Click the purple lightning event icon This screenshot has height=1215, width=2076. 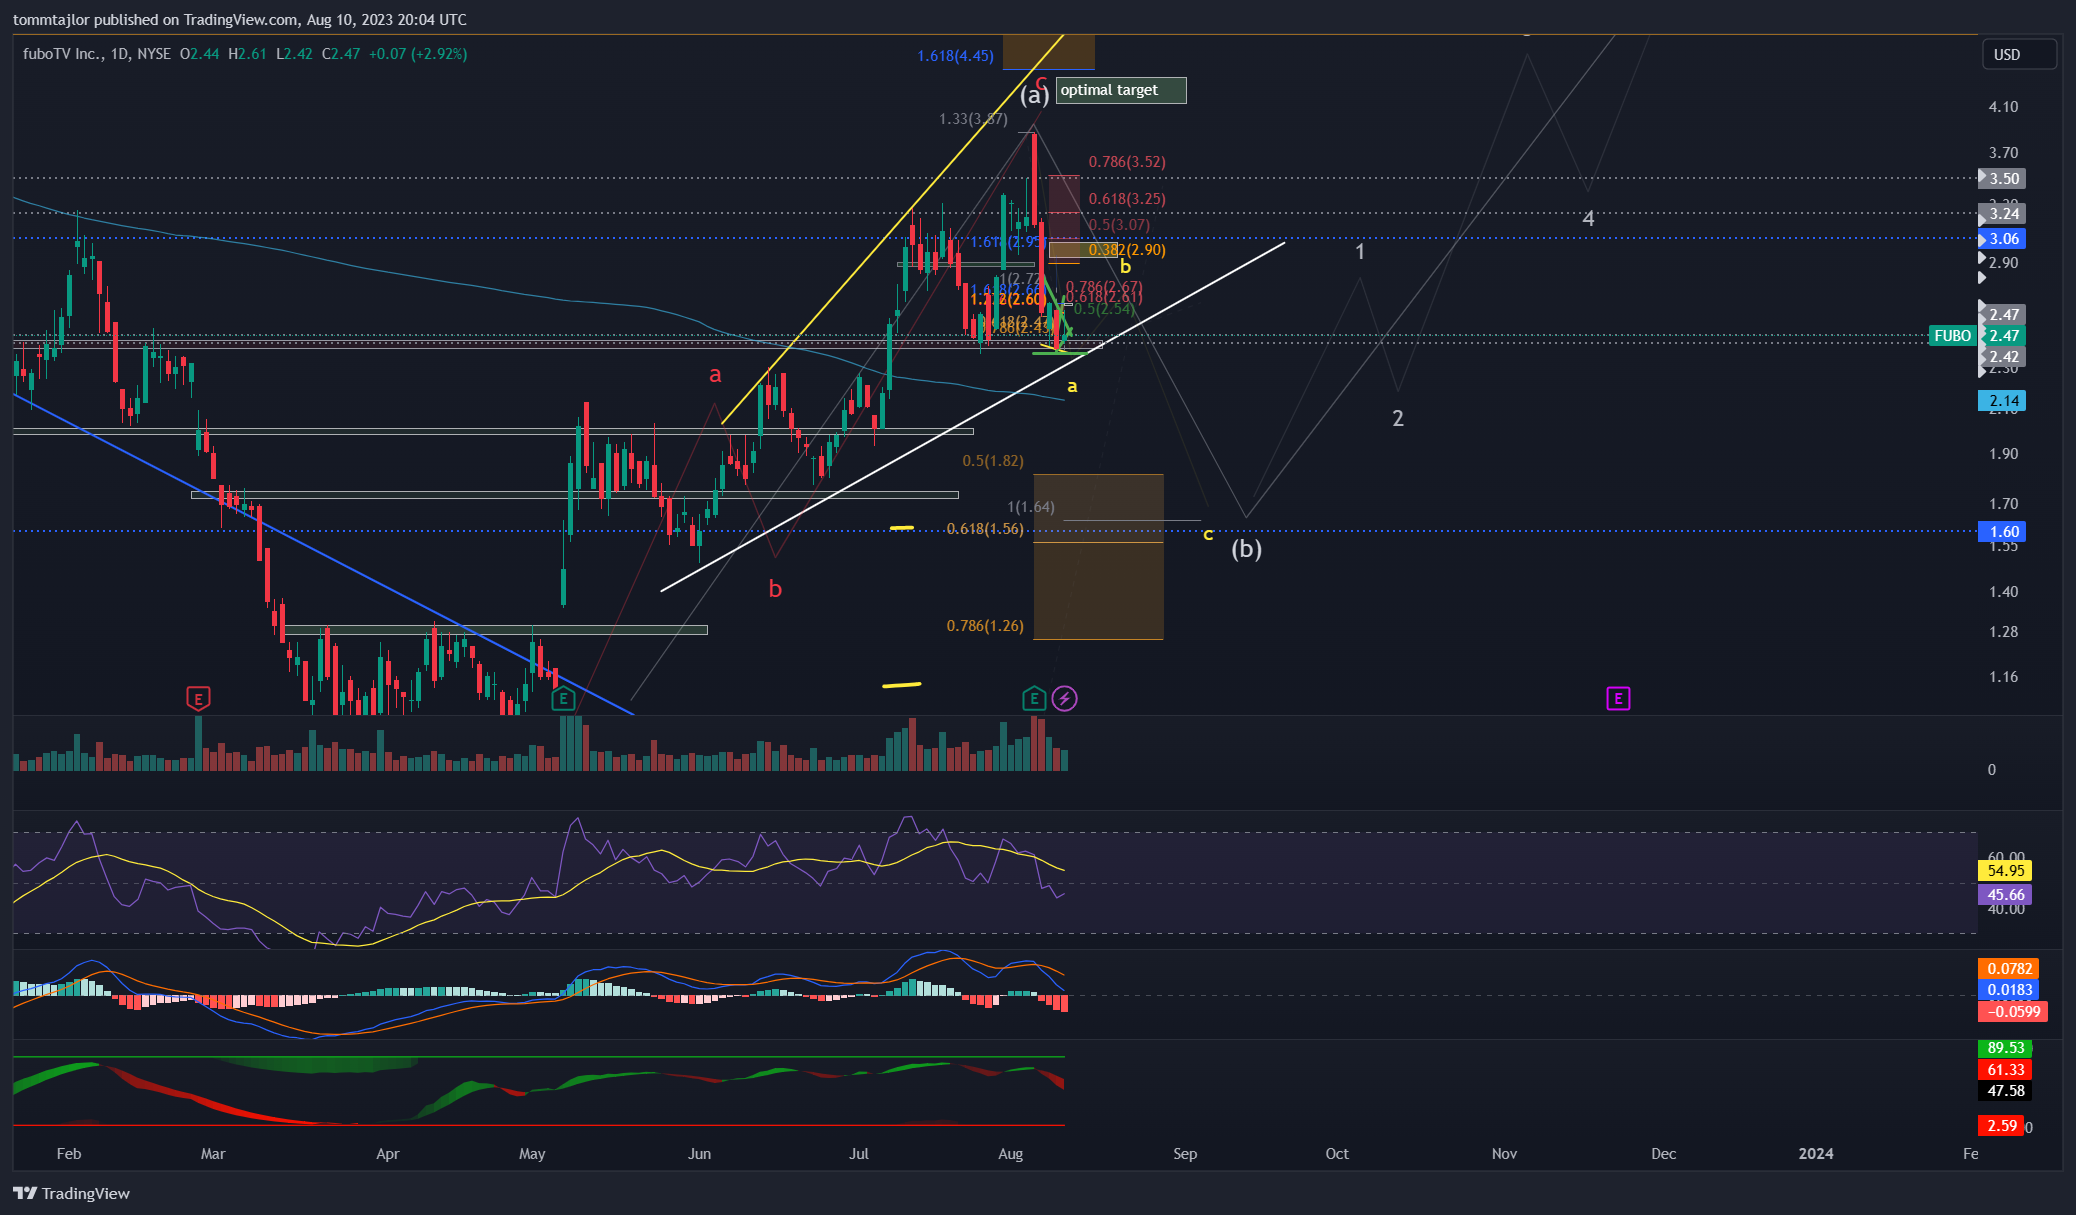pos(1065,698)
